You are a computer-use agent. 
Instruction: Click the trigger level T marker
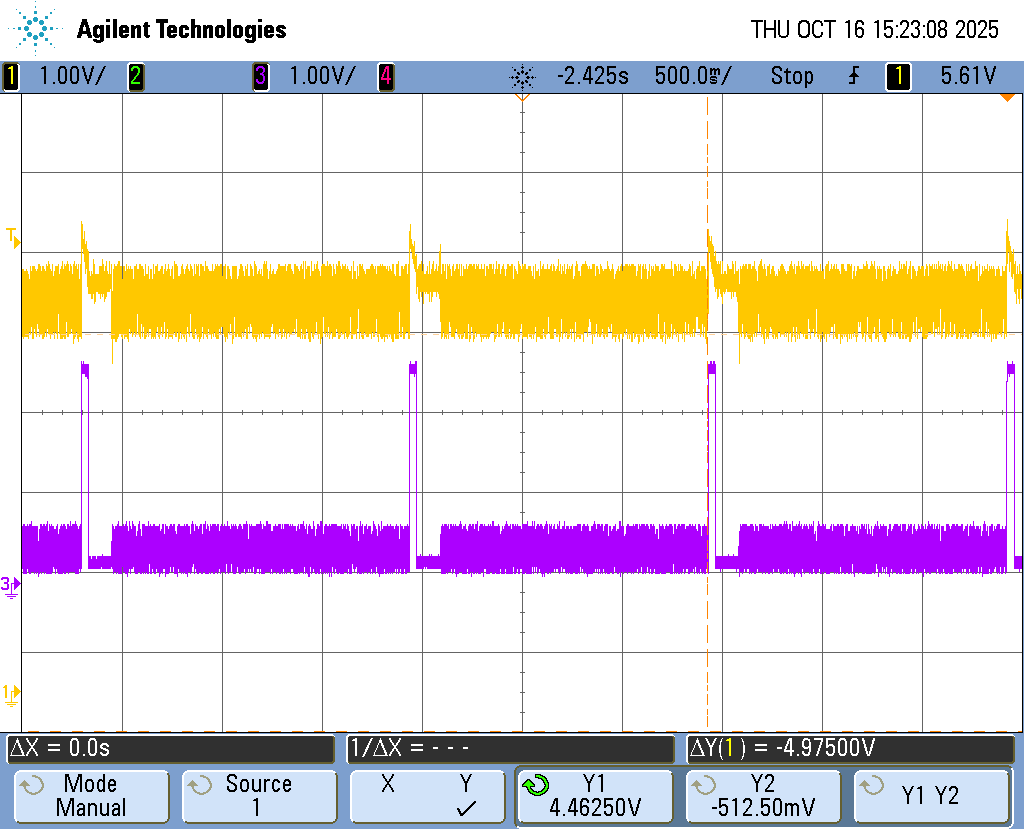[12, 238]
